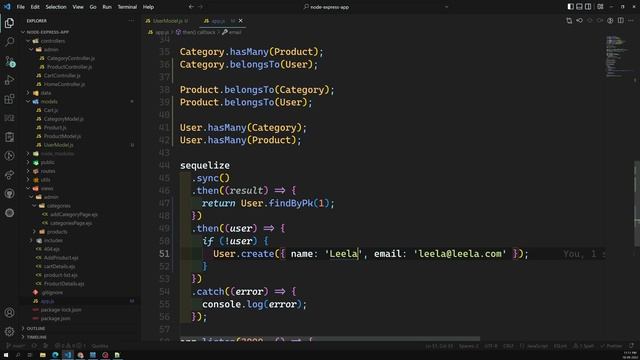Open the Search view in the activity bar

[9, 42]
